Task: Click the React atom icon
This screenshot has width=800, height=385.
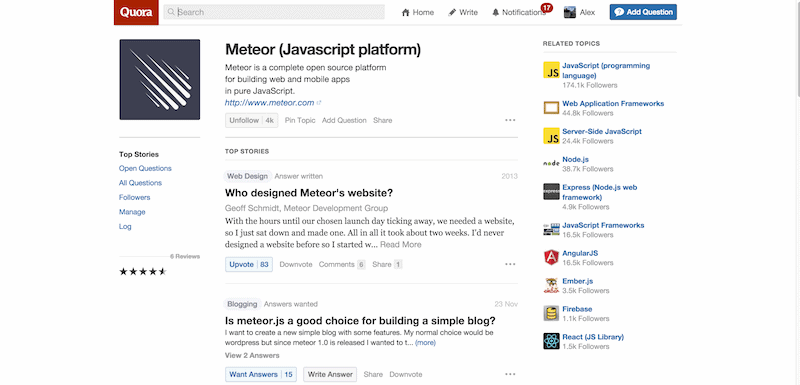Action: pos(552,341)
